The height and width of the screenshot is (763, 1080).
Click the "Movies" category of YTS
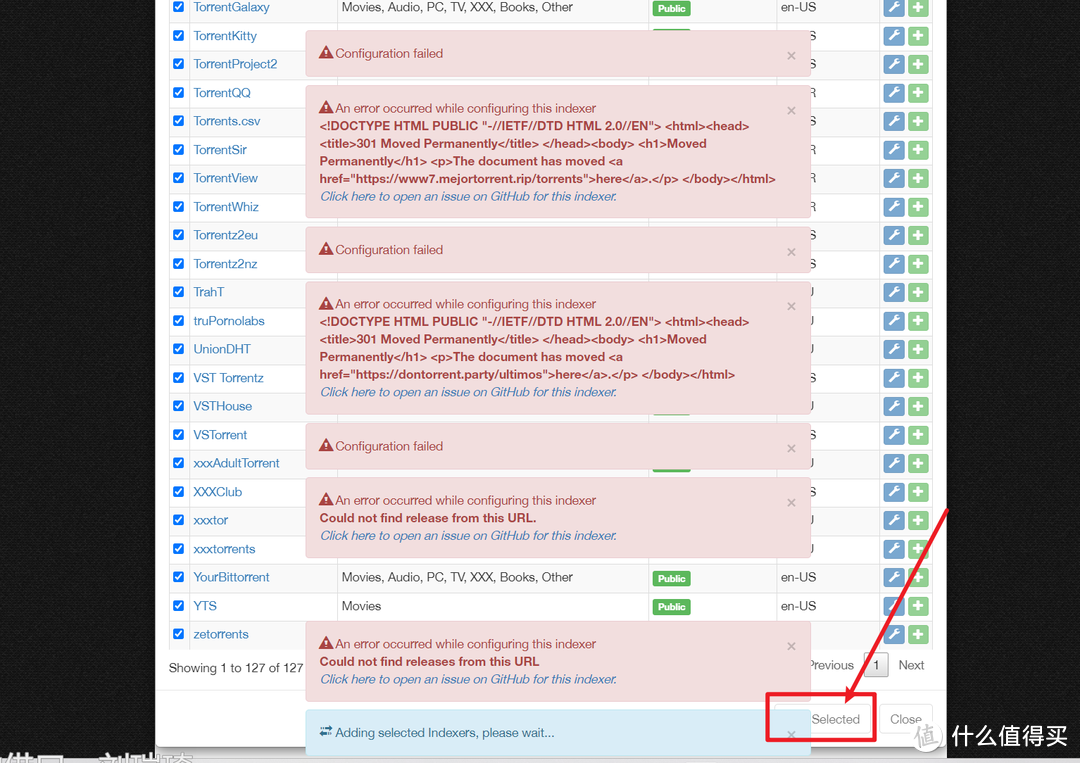click(362, 606)
